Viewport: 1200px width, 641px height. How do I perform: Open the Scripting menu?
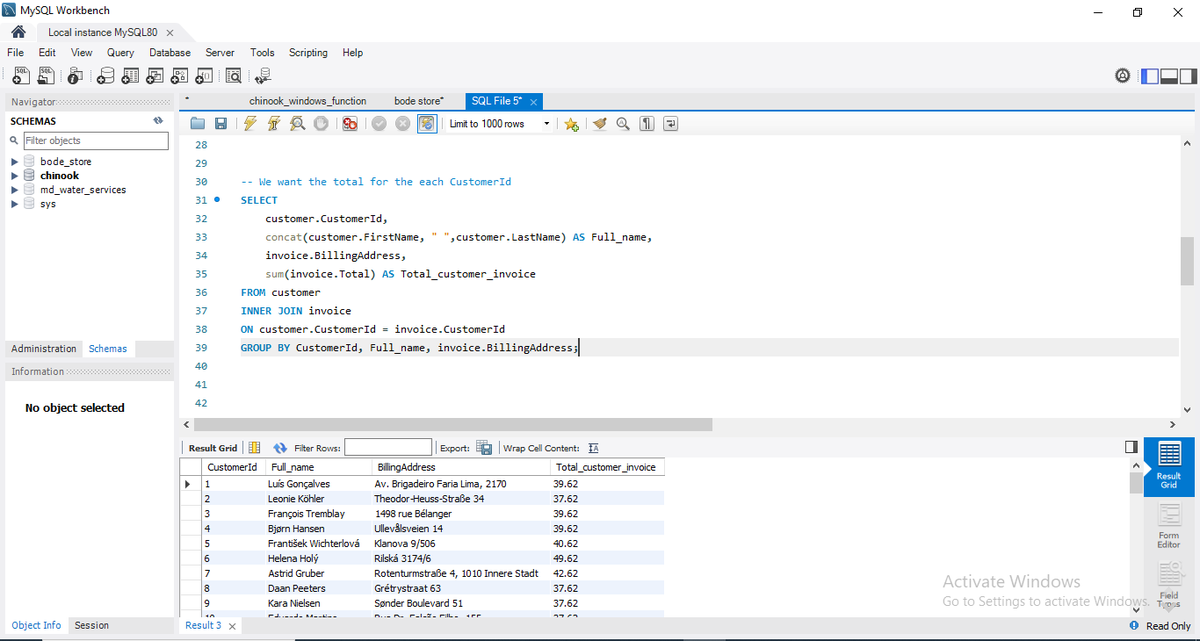[x=308, y=52]
